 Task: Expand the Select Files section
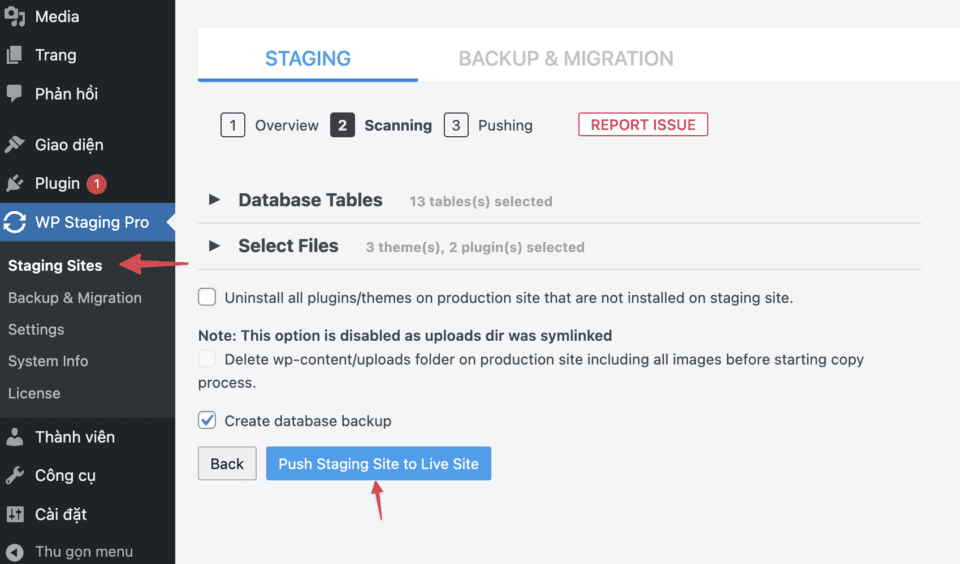click(x=214, y=246)
